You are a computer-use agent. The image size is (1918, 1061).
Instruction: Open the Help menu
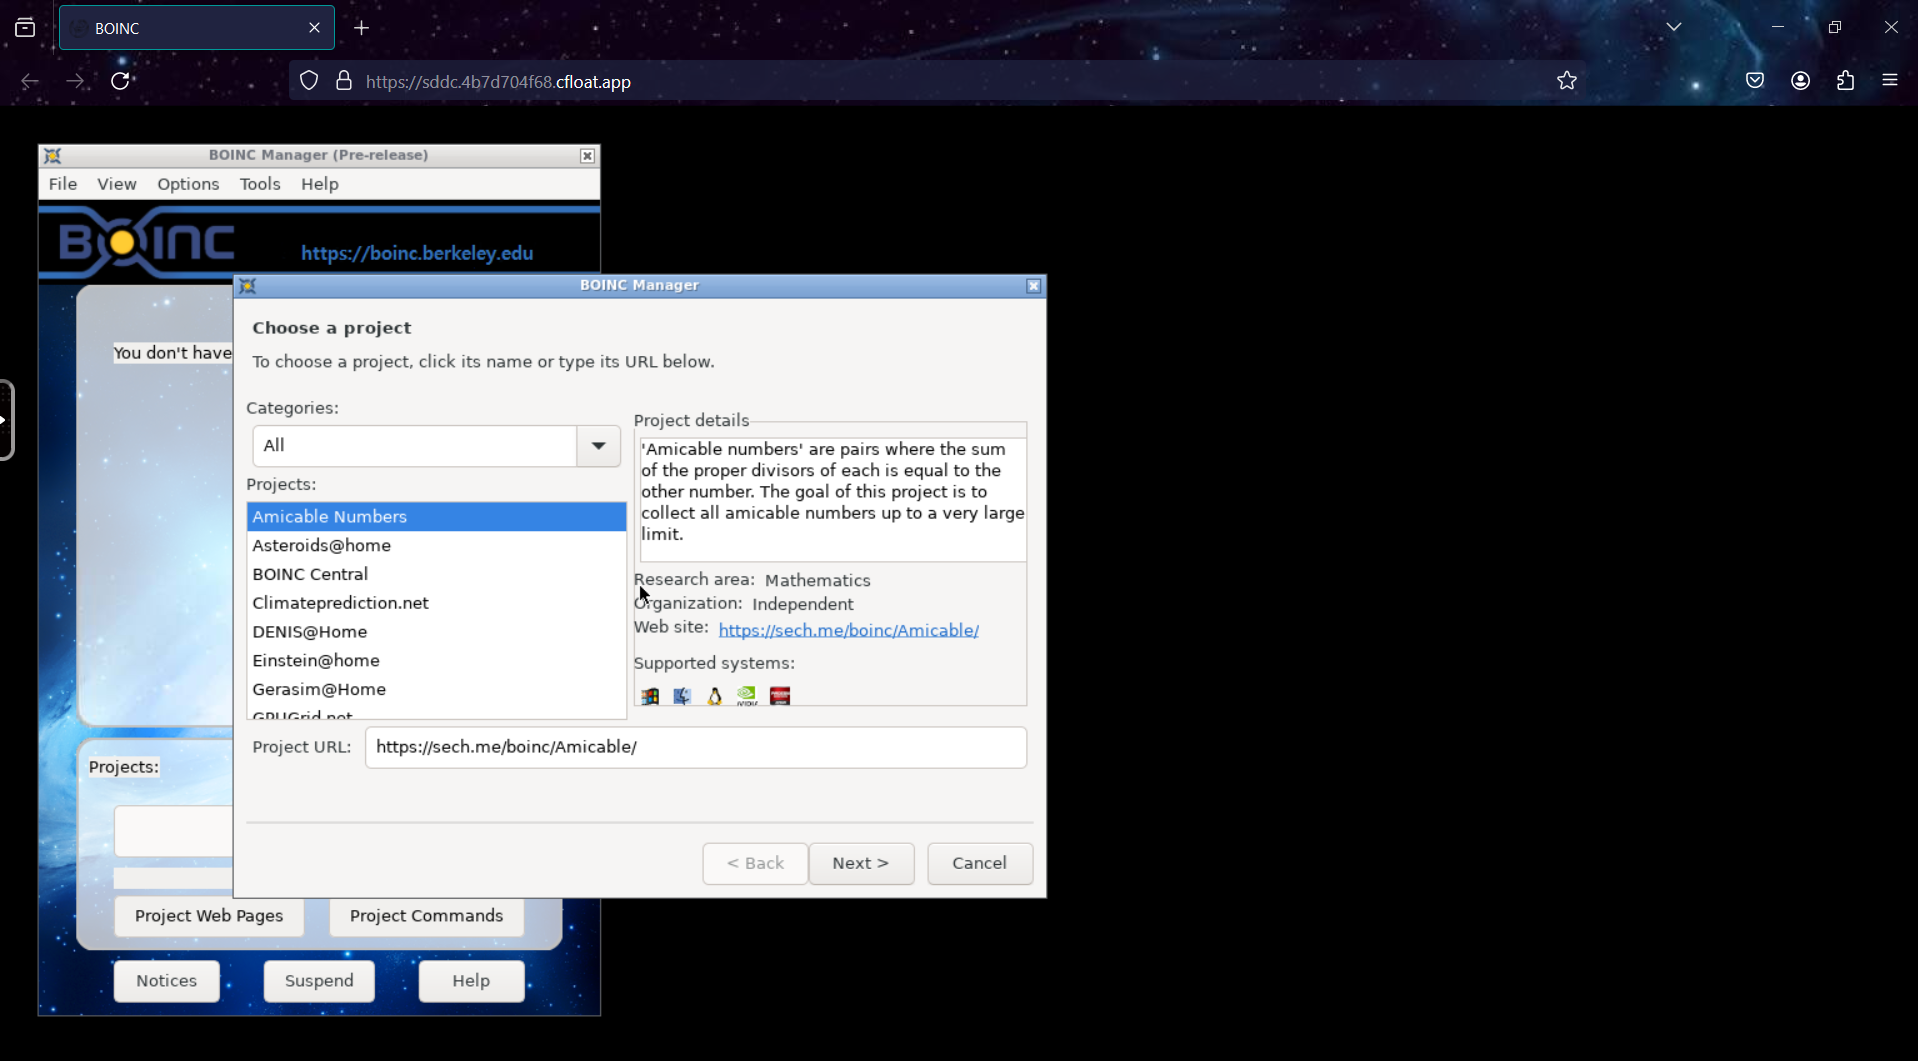pos(320,184)
